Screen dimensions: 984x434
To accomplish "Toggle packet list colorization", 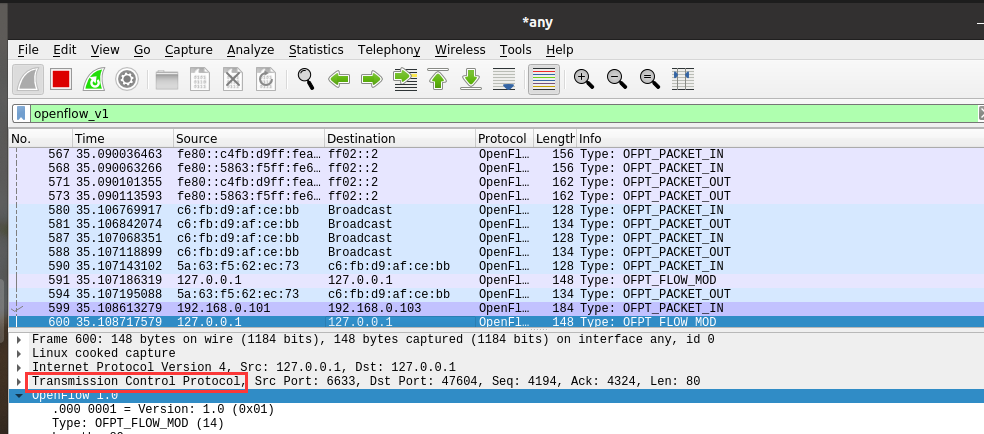I will pyautogui.click(x=543, y=79).
